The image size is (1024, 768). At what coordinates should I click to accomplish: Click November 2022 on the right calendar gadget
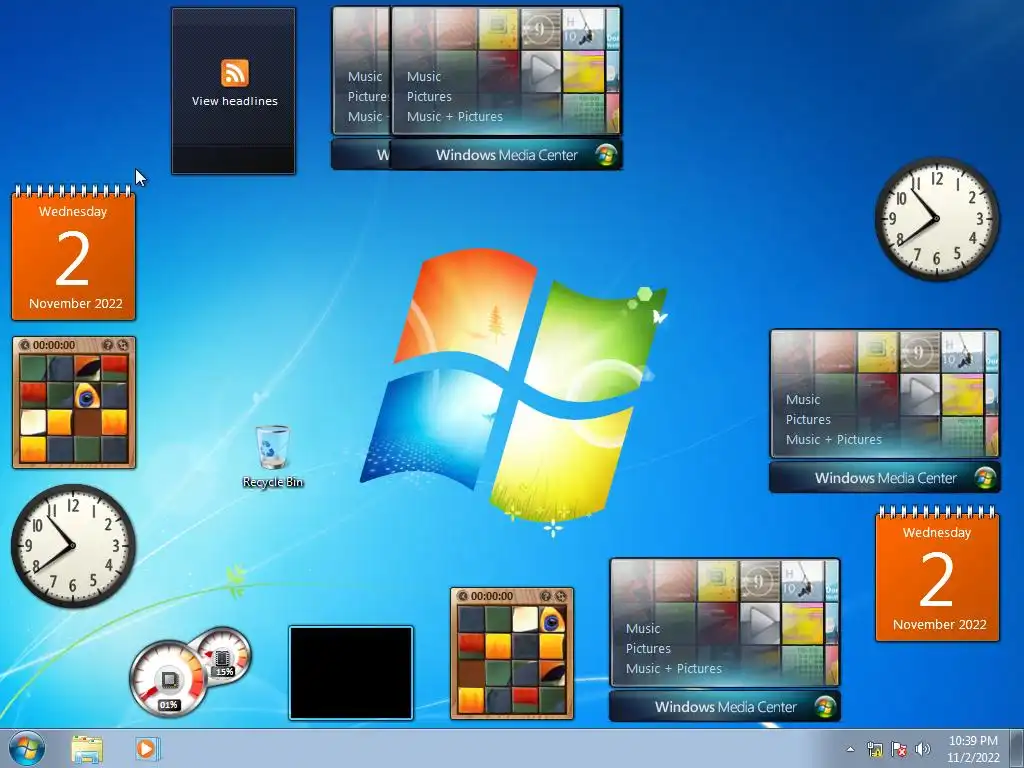click(940, 625)
